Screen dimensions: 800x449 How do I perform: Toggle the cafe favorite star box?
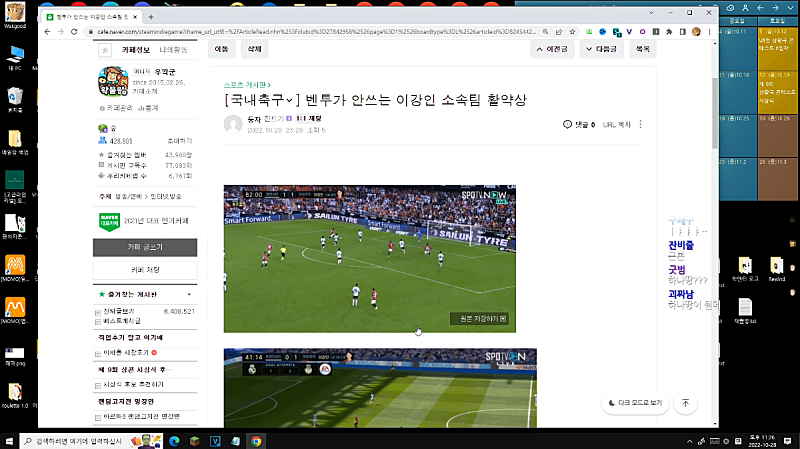105,50
